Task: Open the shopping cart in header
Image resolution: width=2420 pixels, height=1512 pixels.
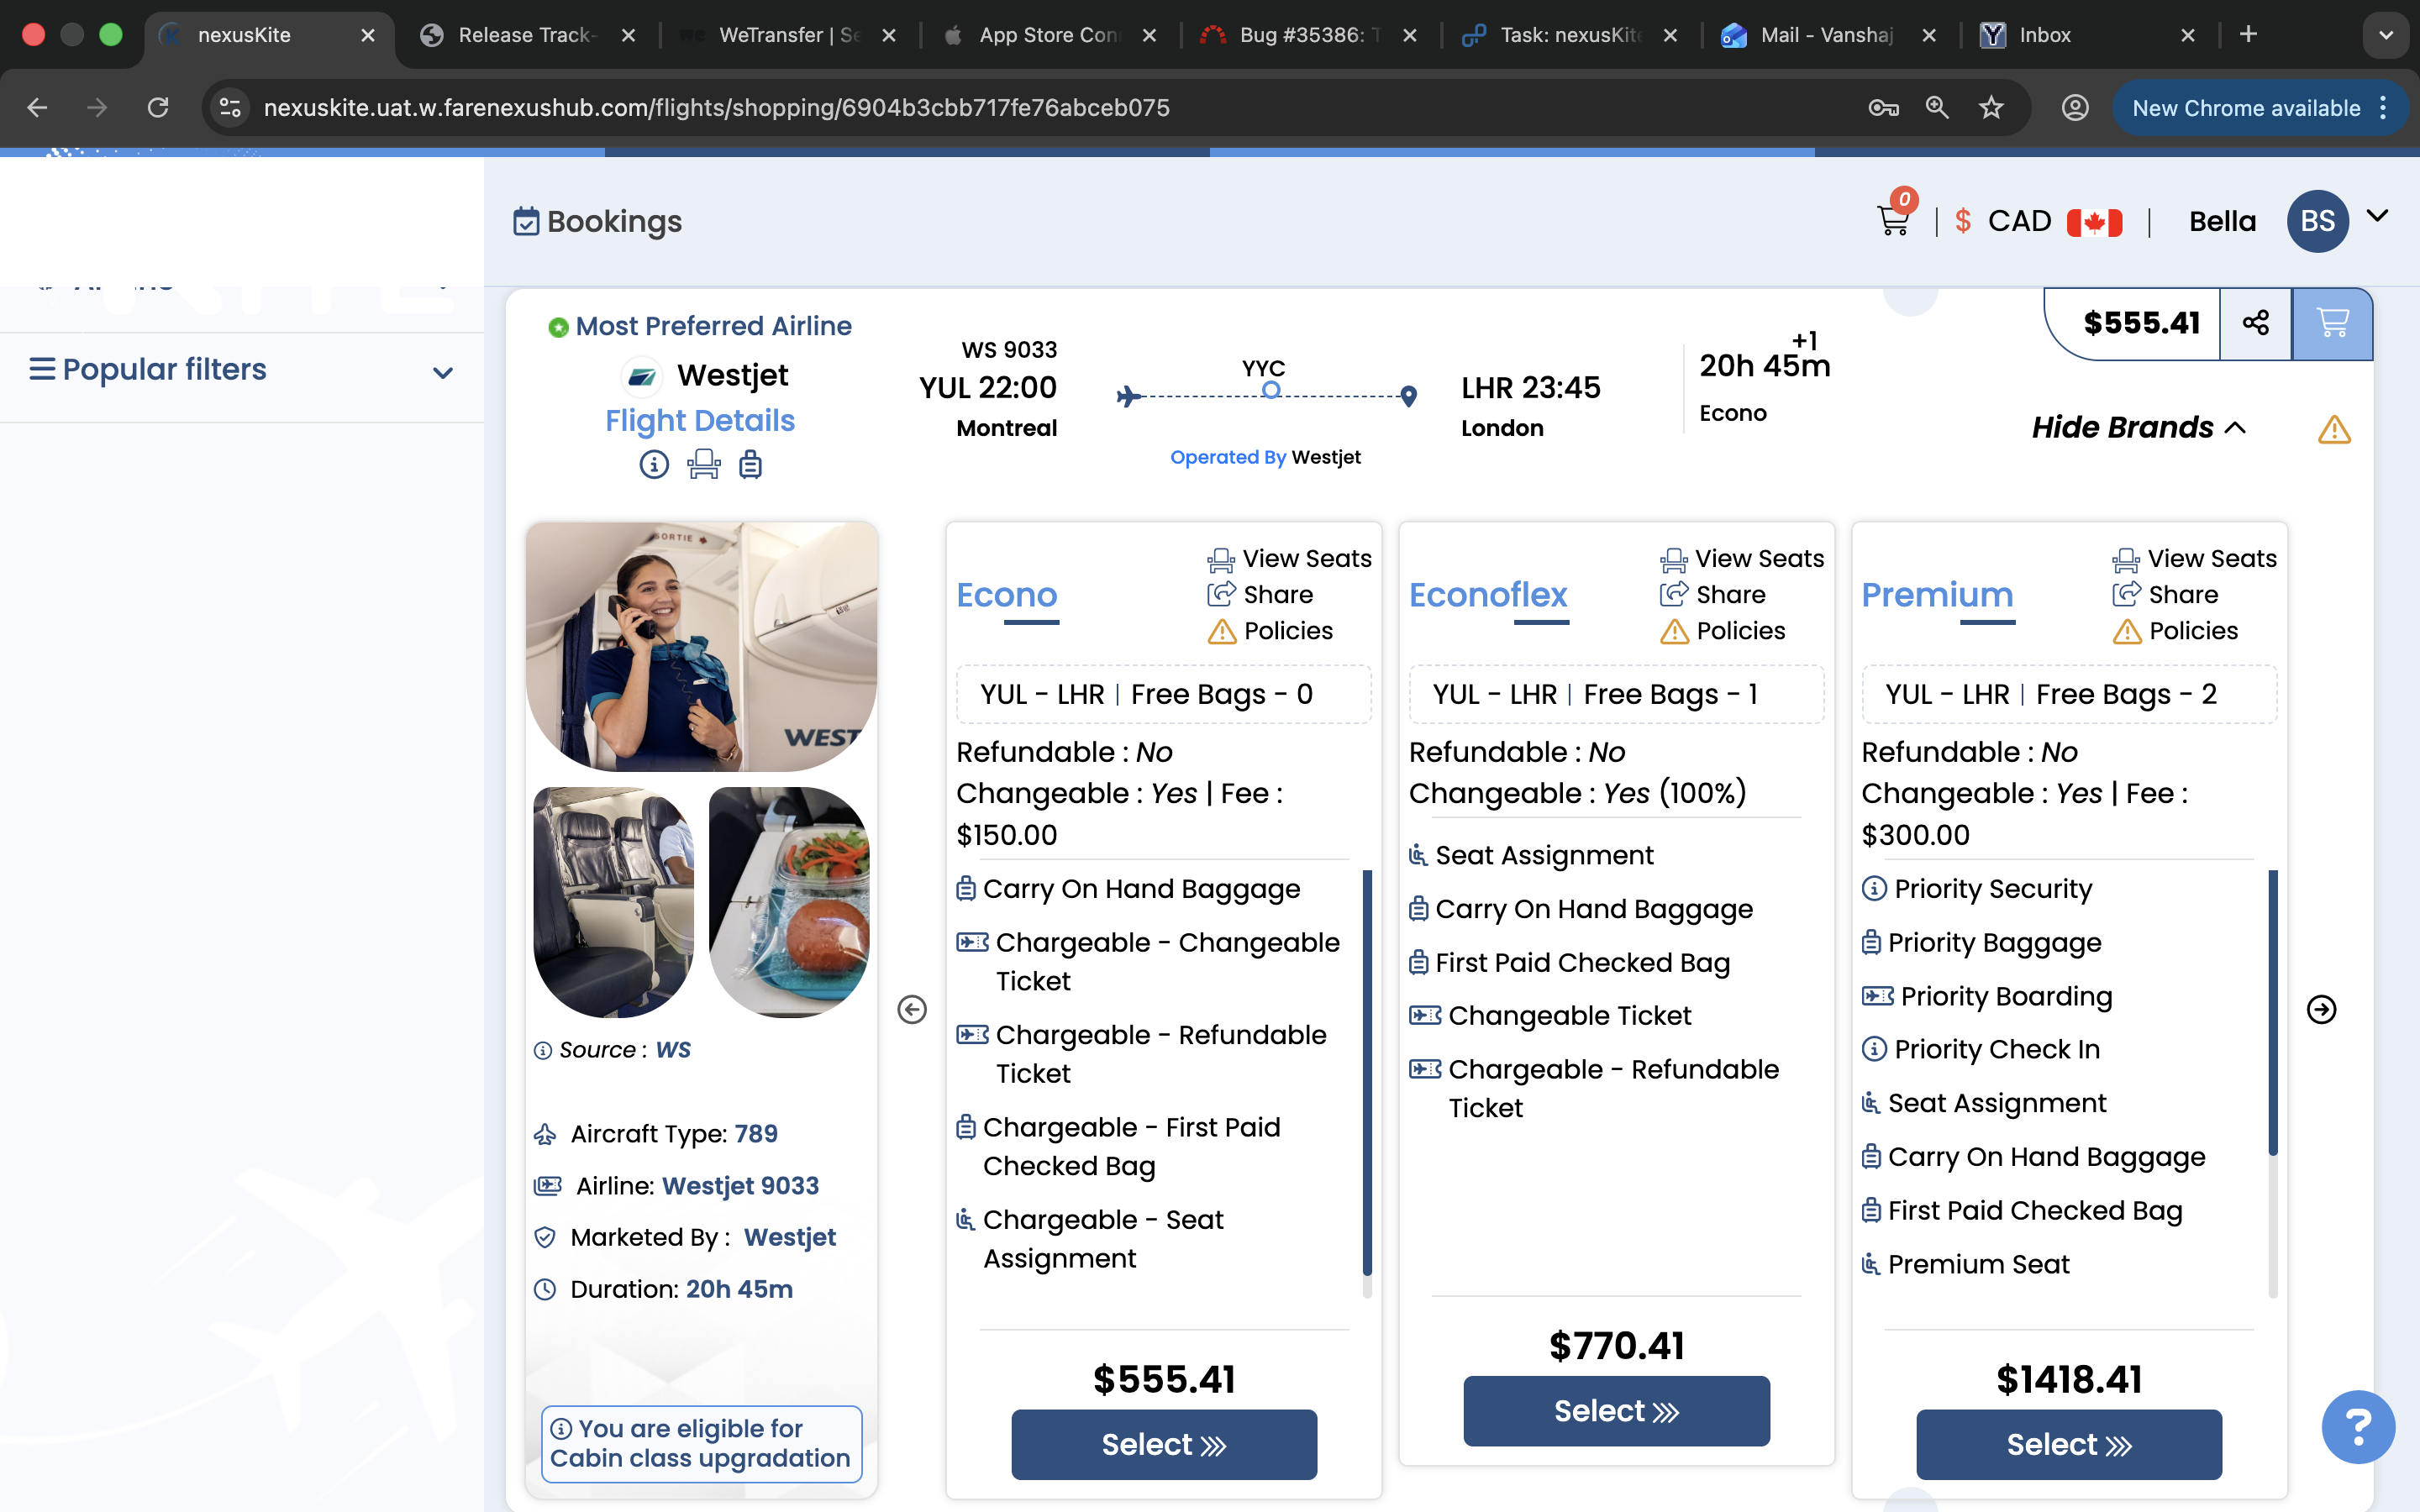Action: (1892, 221)
